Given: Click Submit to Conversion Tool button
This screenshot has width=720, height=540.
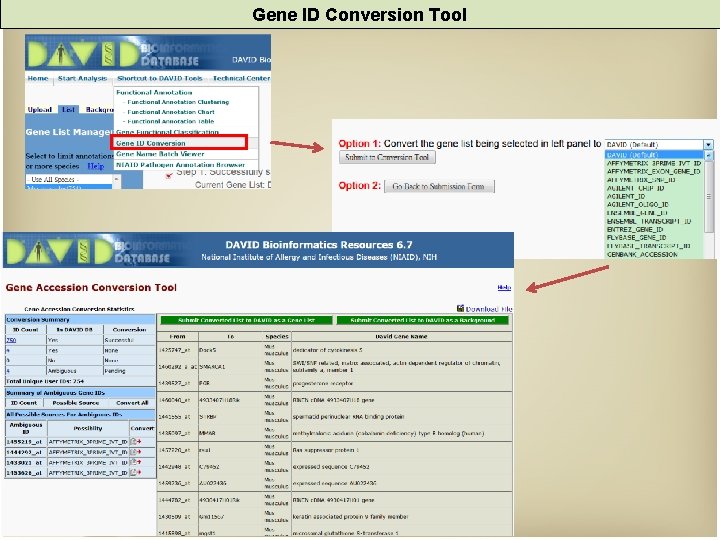Looking at the screenshot, I should [x=387, y=158].
